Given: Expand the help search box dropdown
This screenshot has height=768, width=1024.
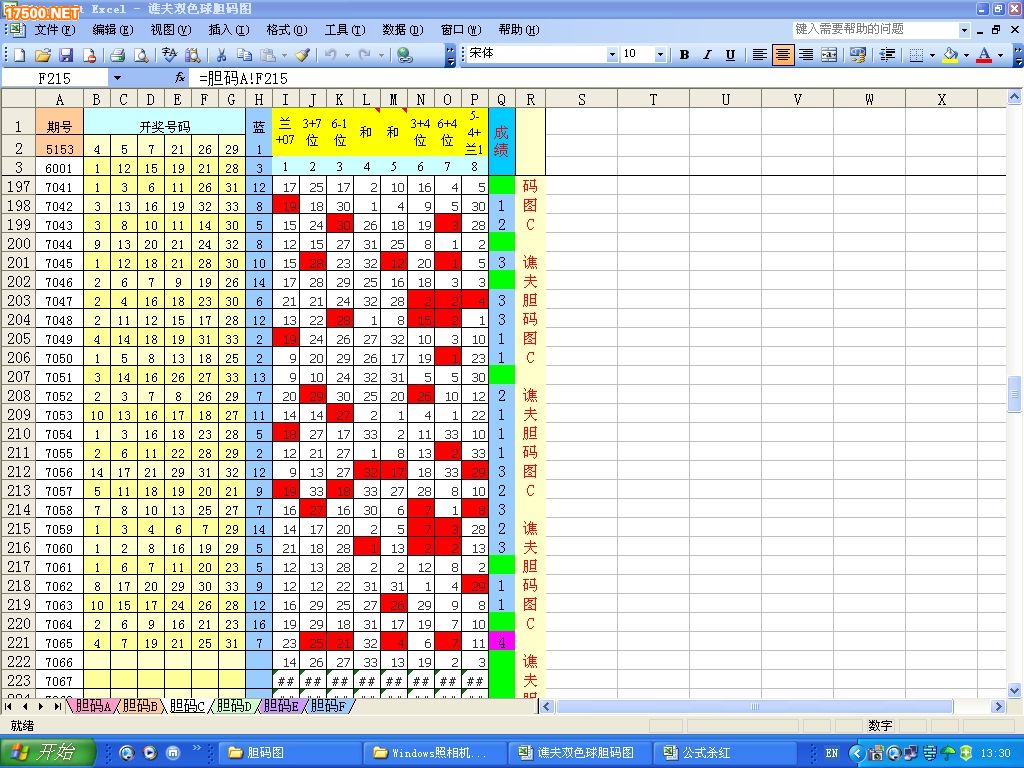Looking at the screenshot, I should (x=965, y=30).
